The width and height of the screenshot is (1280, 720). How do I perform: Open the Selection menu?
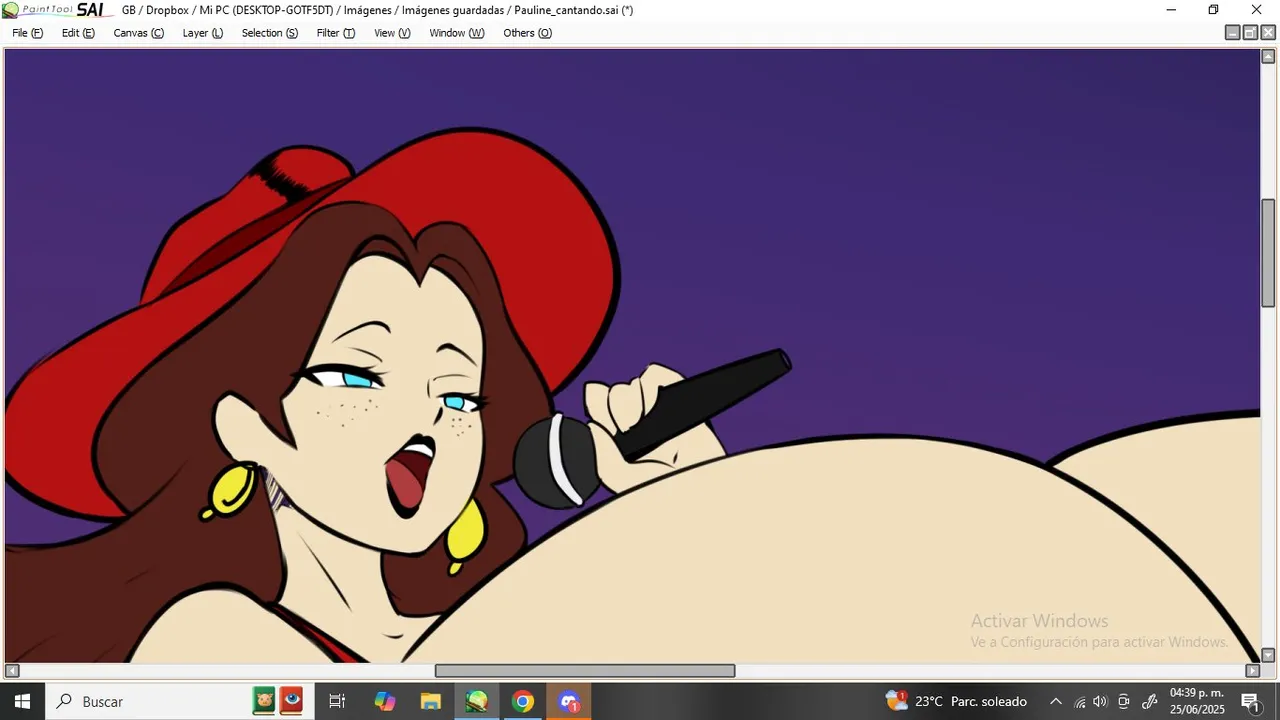(269, 33)
